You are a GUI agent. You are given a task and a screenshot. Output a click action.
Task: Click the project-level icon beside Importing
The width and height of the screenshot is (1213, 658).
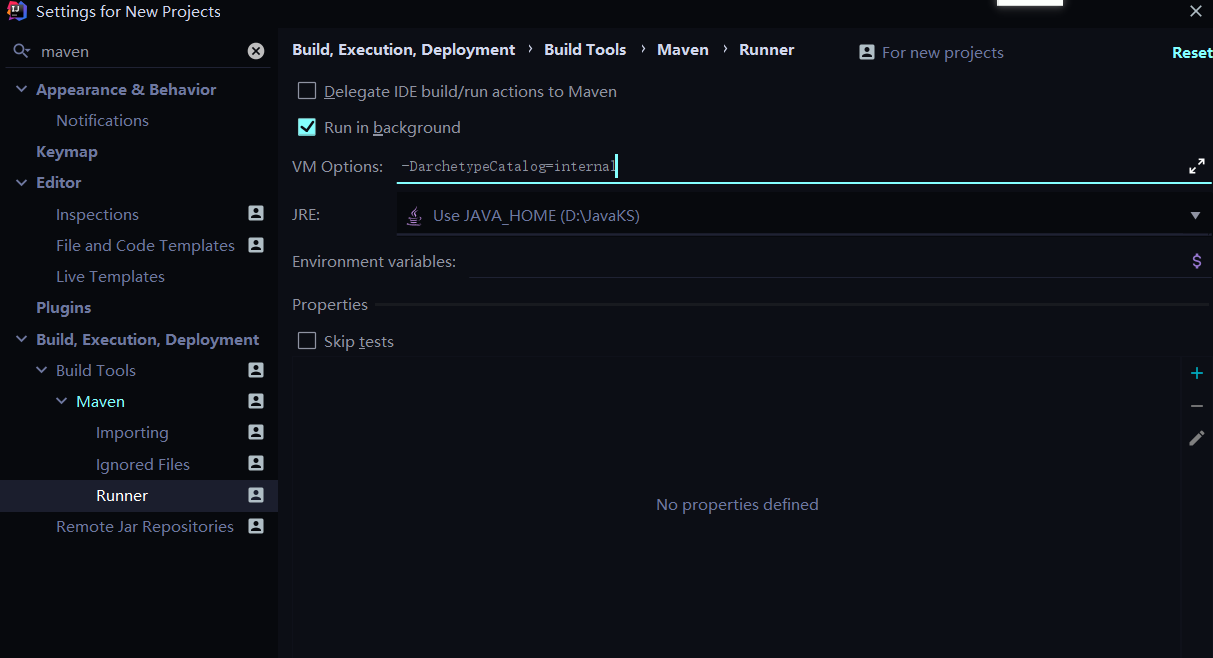click(256, 432)
